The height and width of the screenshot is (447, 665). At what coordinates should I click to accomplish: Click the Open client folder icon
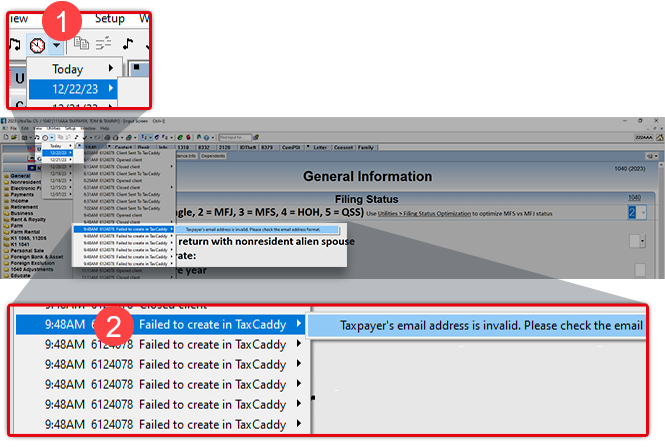[14, 137]
